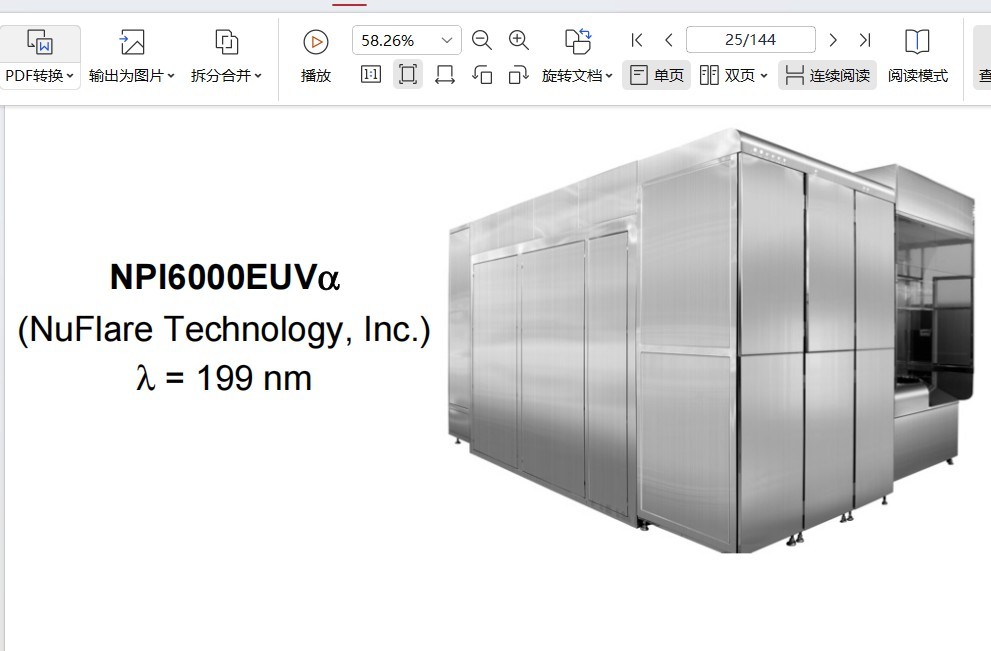Toggle 连续阅读 continuous reading
991x651 pixels.
(x=827, y=75)
